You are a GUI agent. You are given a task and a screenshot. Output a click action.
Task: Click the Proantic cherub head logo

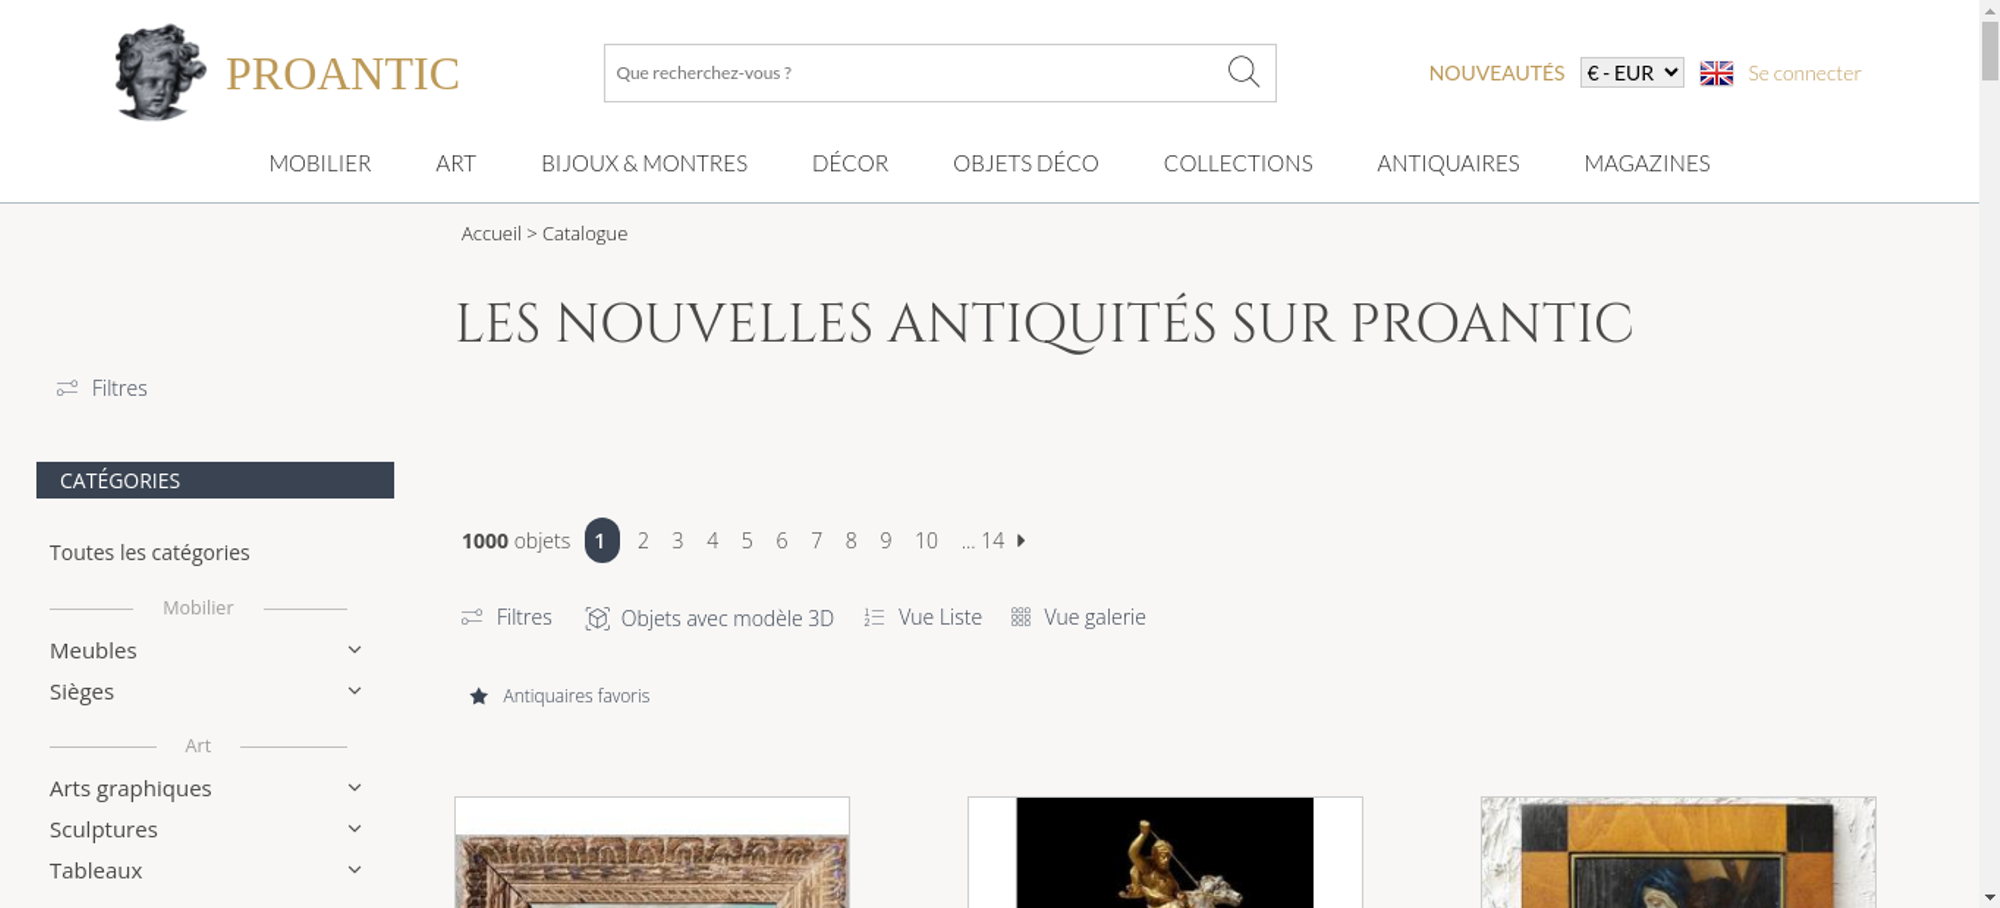click(160, 73)
